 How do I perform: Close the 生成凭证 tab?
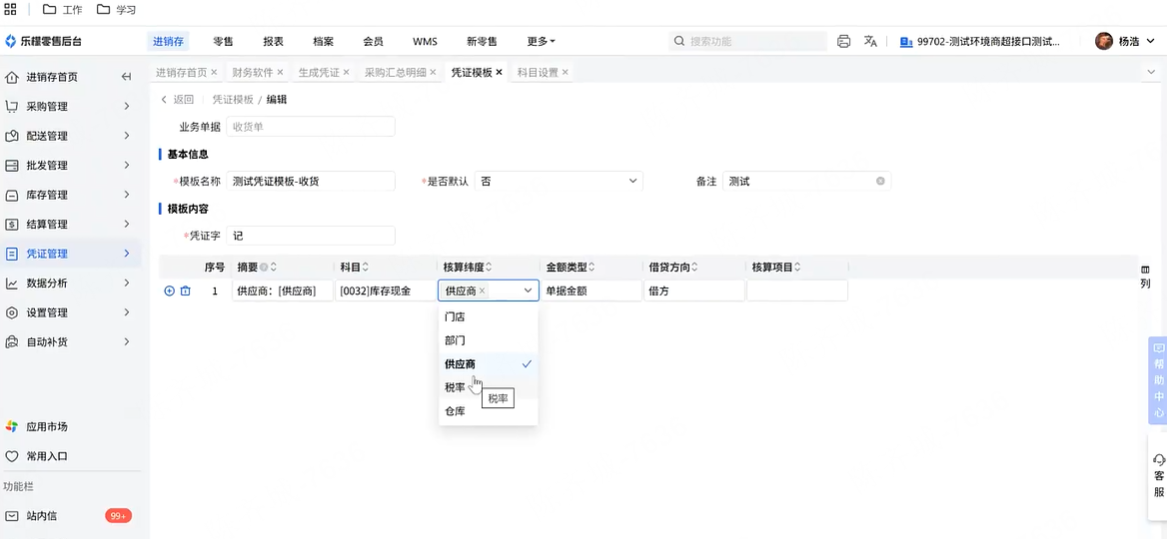(x=346, y=72)
